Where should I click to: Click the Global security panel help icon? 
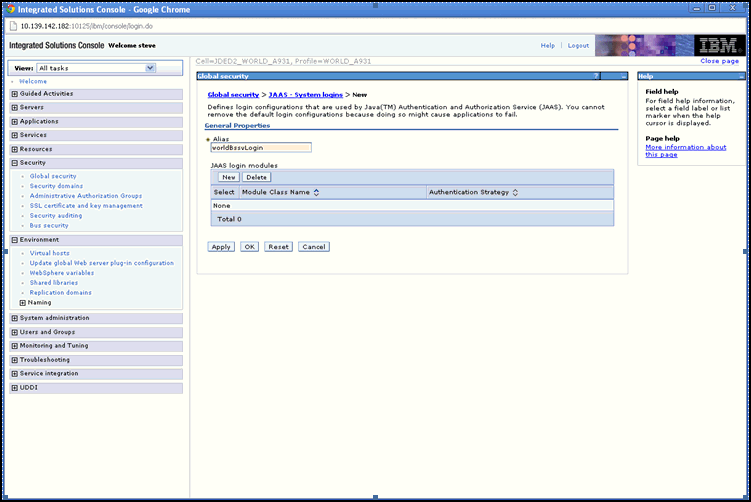coord(596,76)
